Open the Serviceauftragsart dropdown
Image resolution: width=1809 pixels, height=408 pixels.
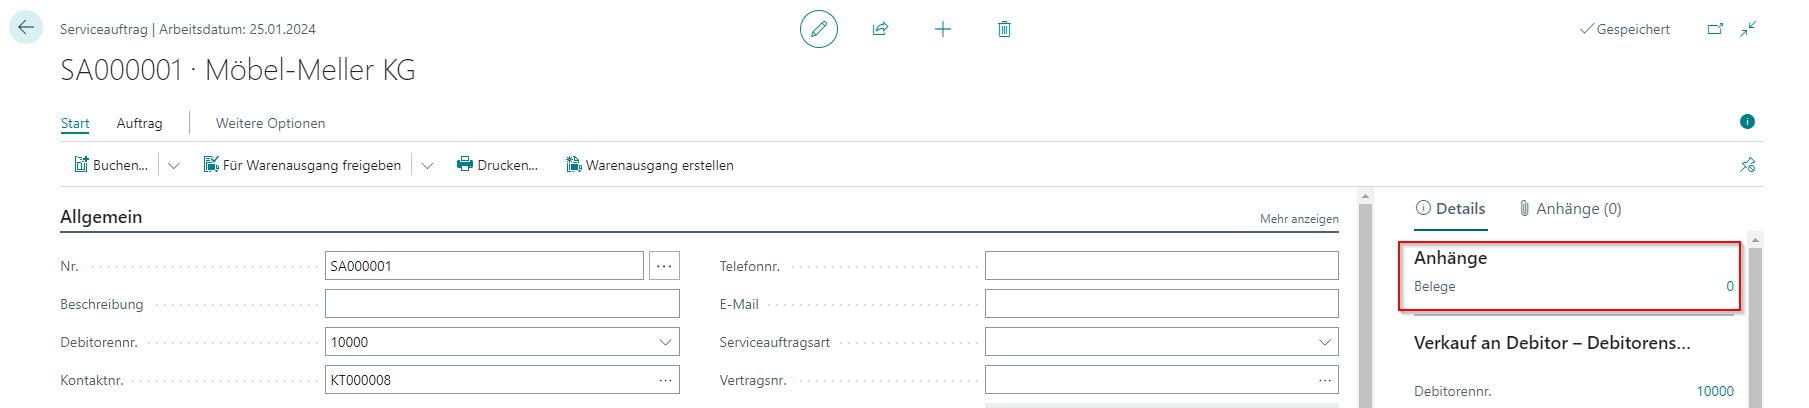(1324, 342)
